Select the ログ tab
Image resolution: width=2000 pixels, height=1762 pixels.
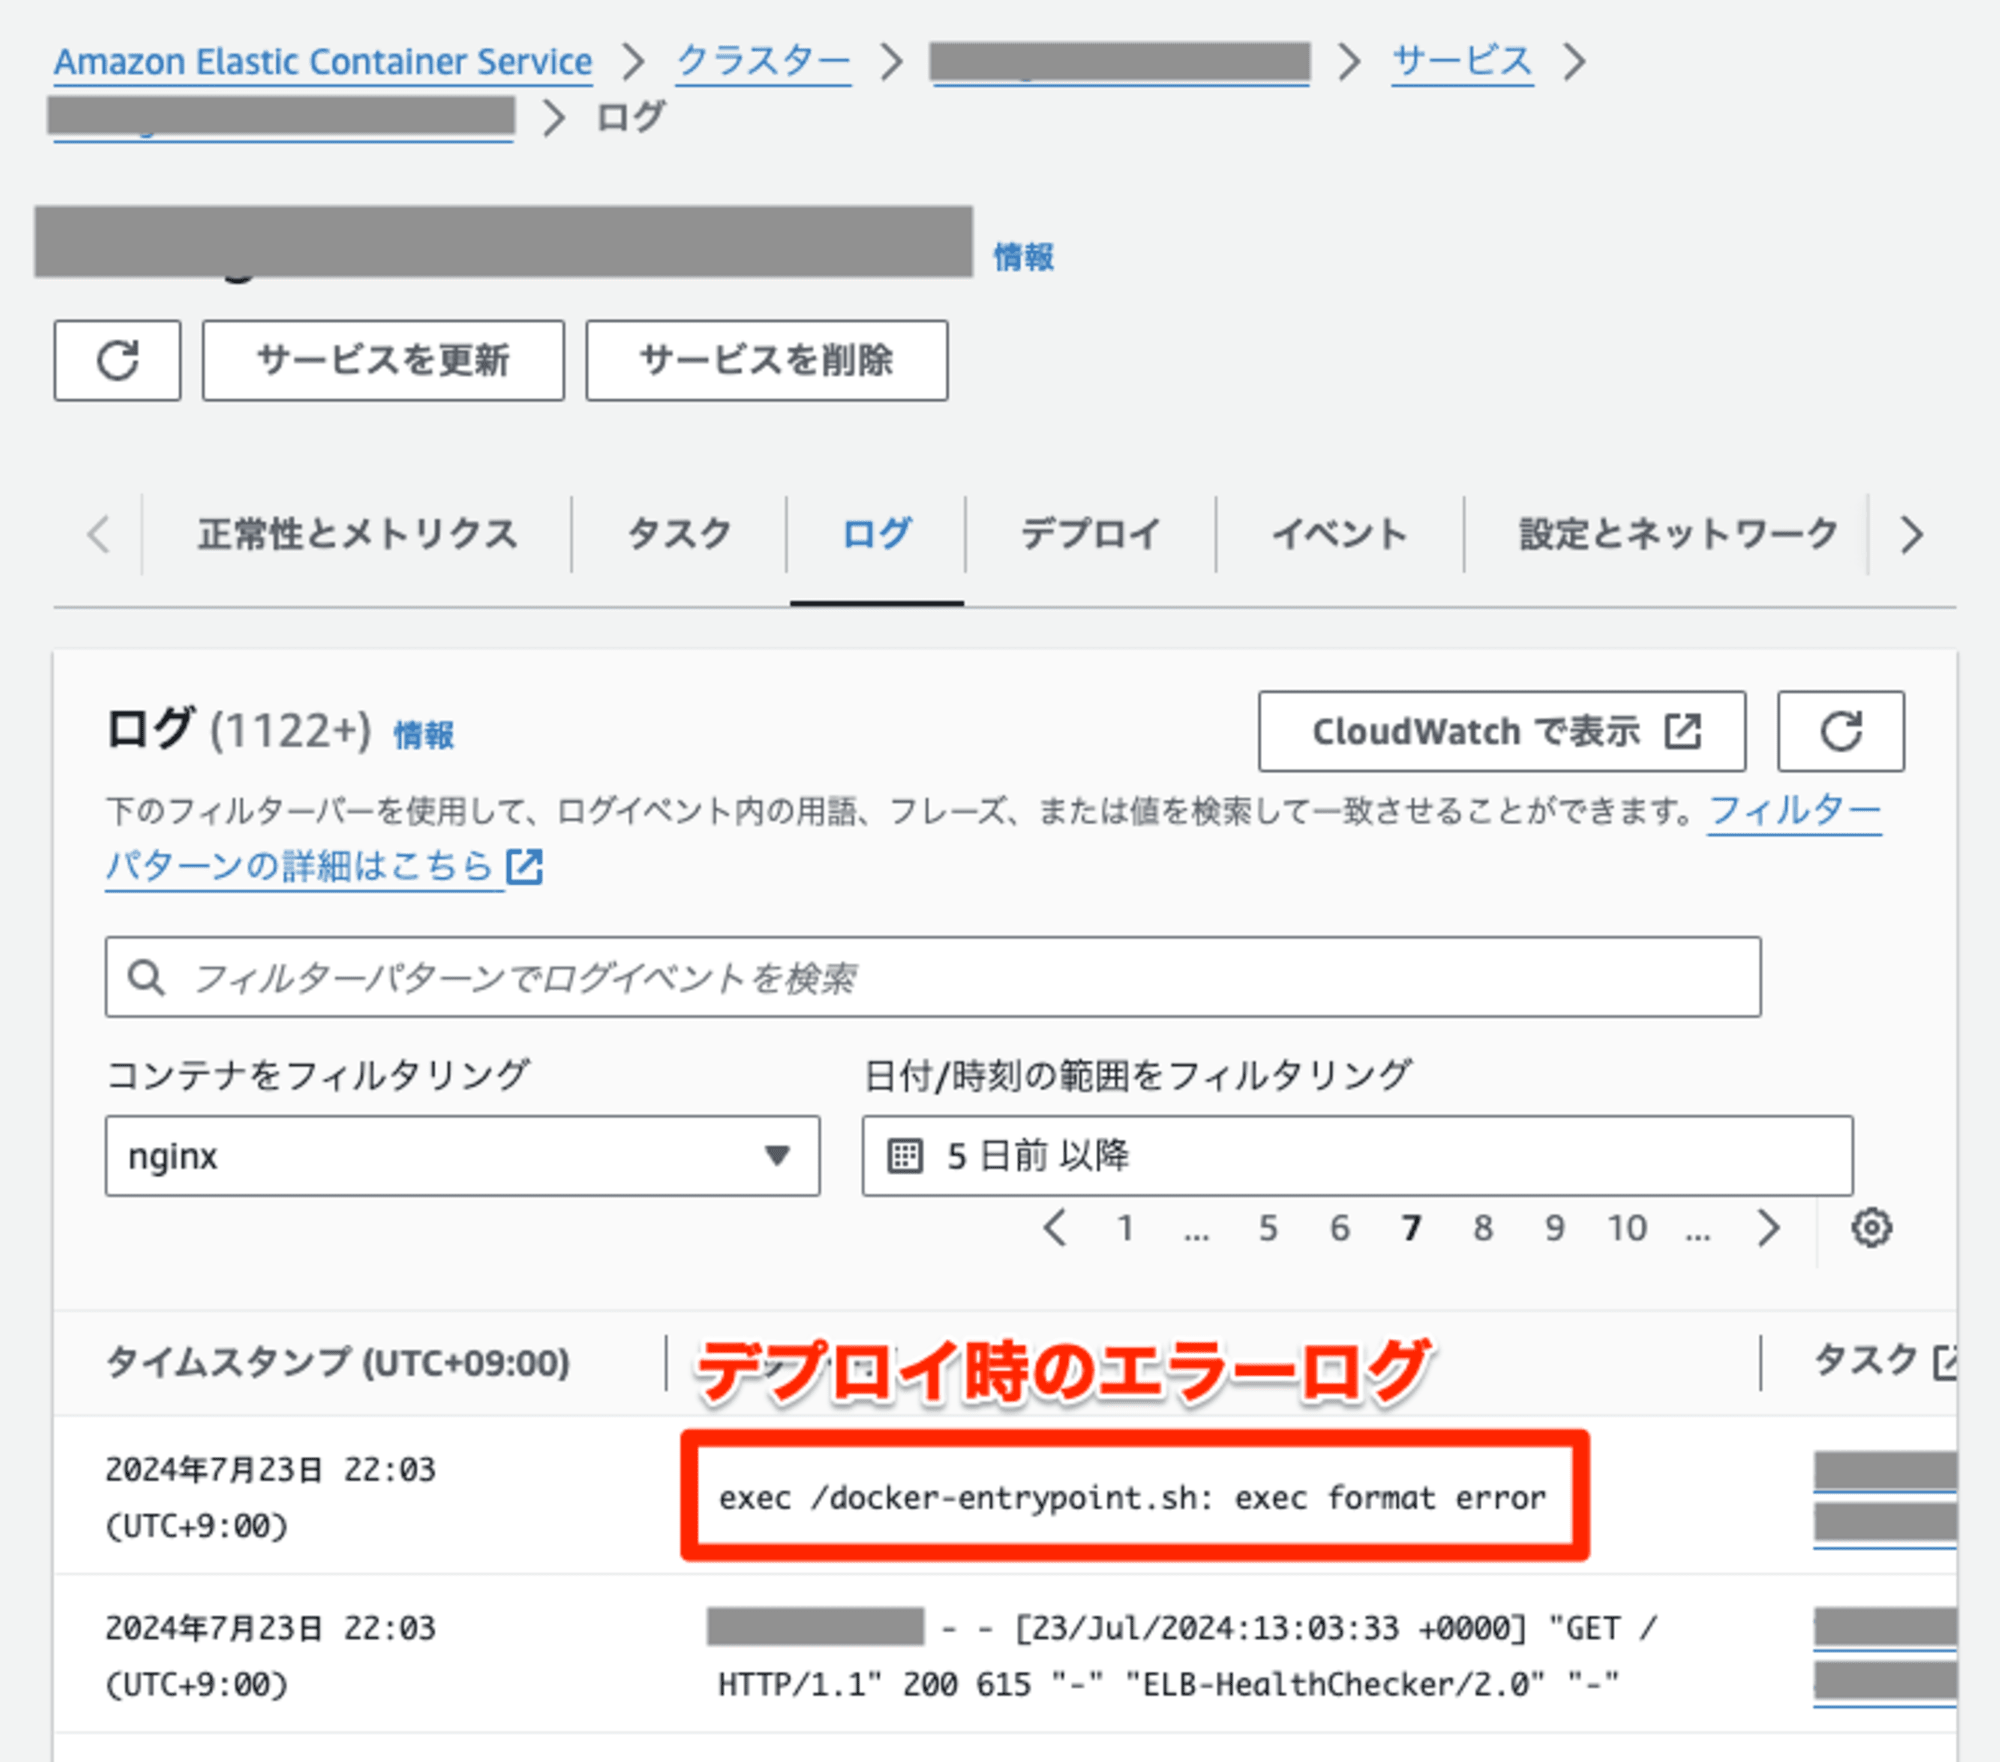[876, 534]
